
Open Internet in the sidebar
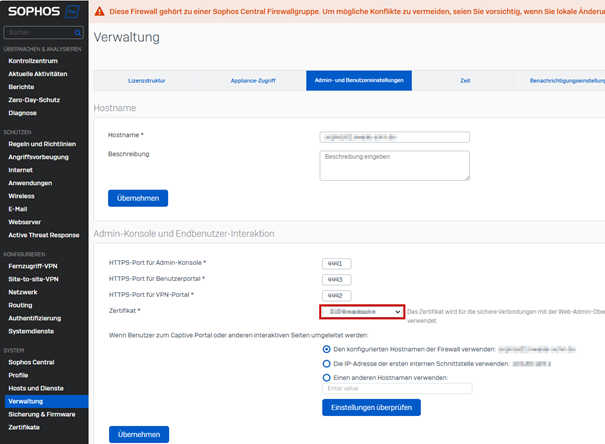[x=20, y=170]
